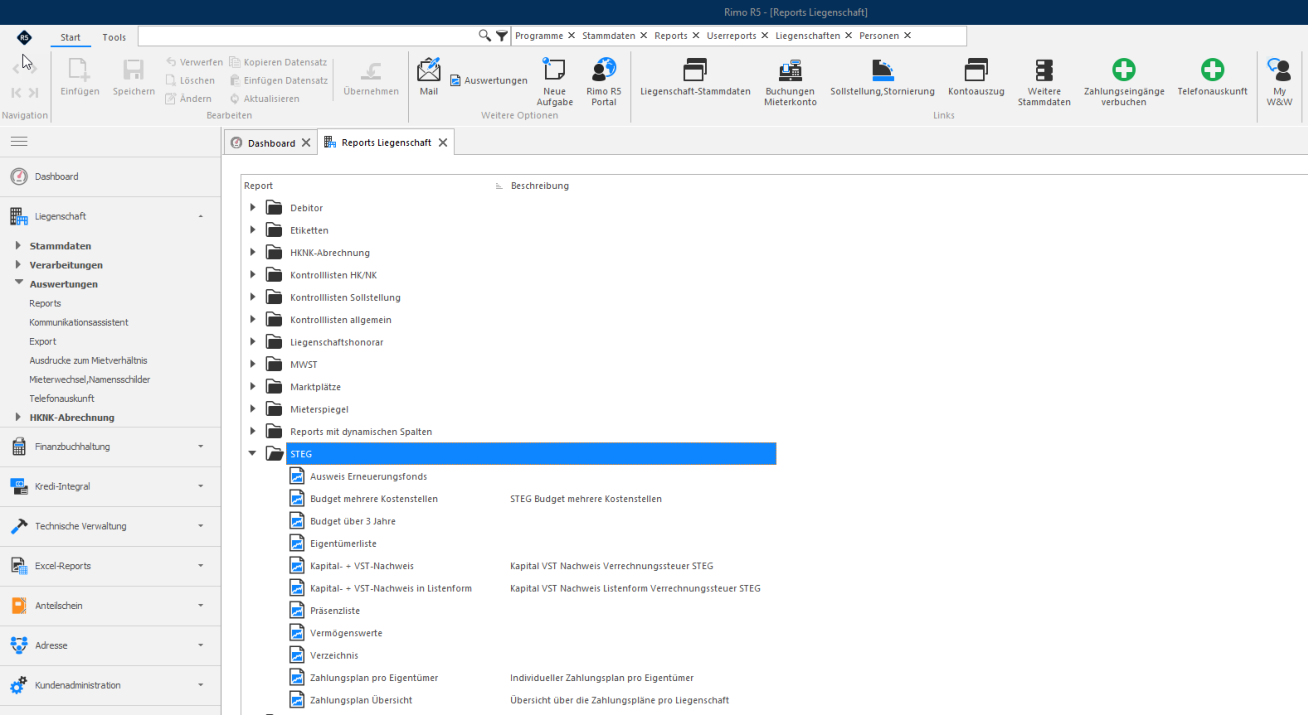Open Buchungen Mieterkonto
1309x715 pixels.
coord(790,81)
